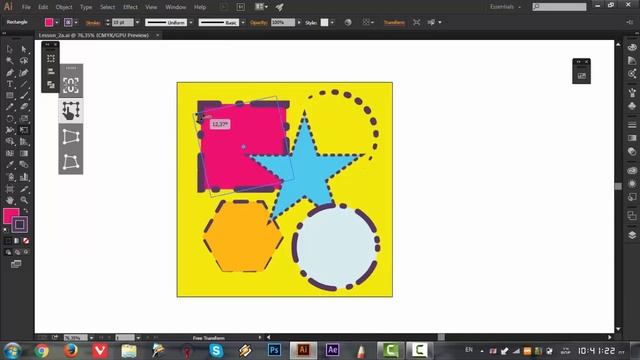Click the Recolor Artwork icon
This screenshot has width=640, height=360.
(348, 22)
